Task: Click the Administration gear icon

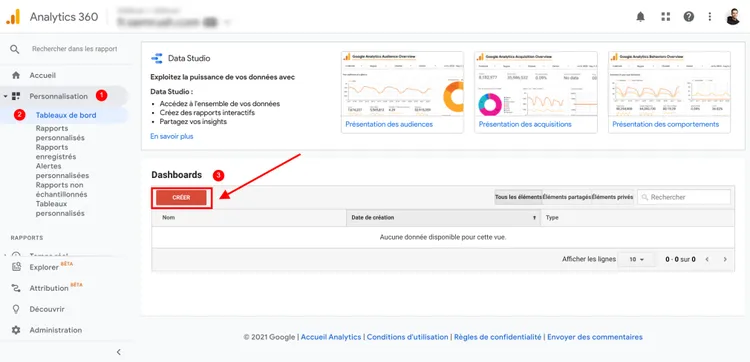Action: 16,330
